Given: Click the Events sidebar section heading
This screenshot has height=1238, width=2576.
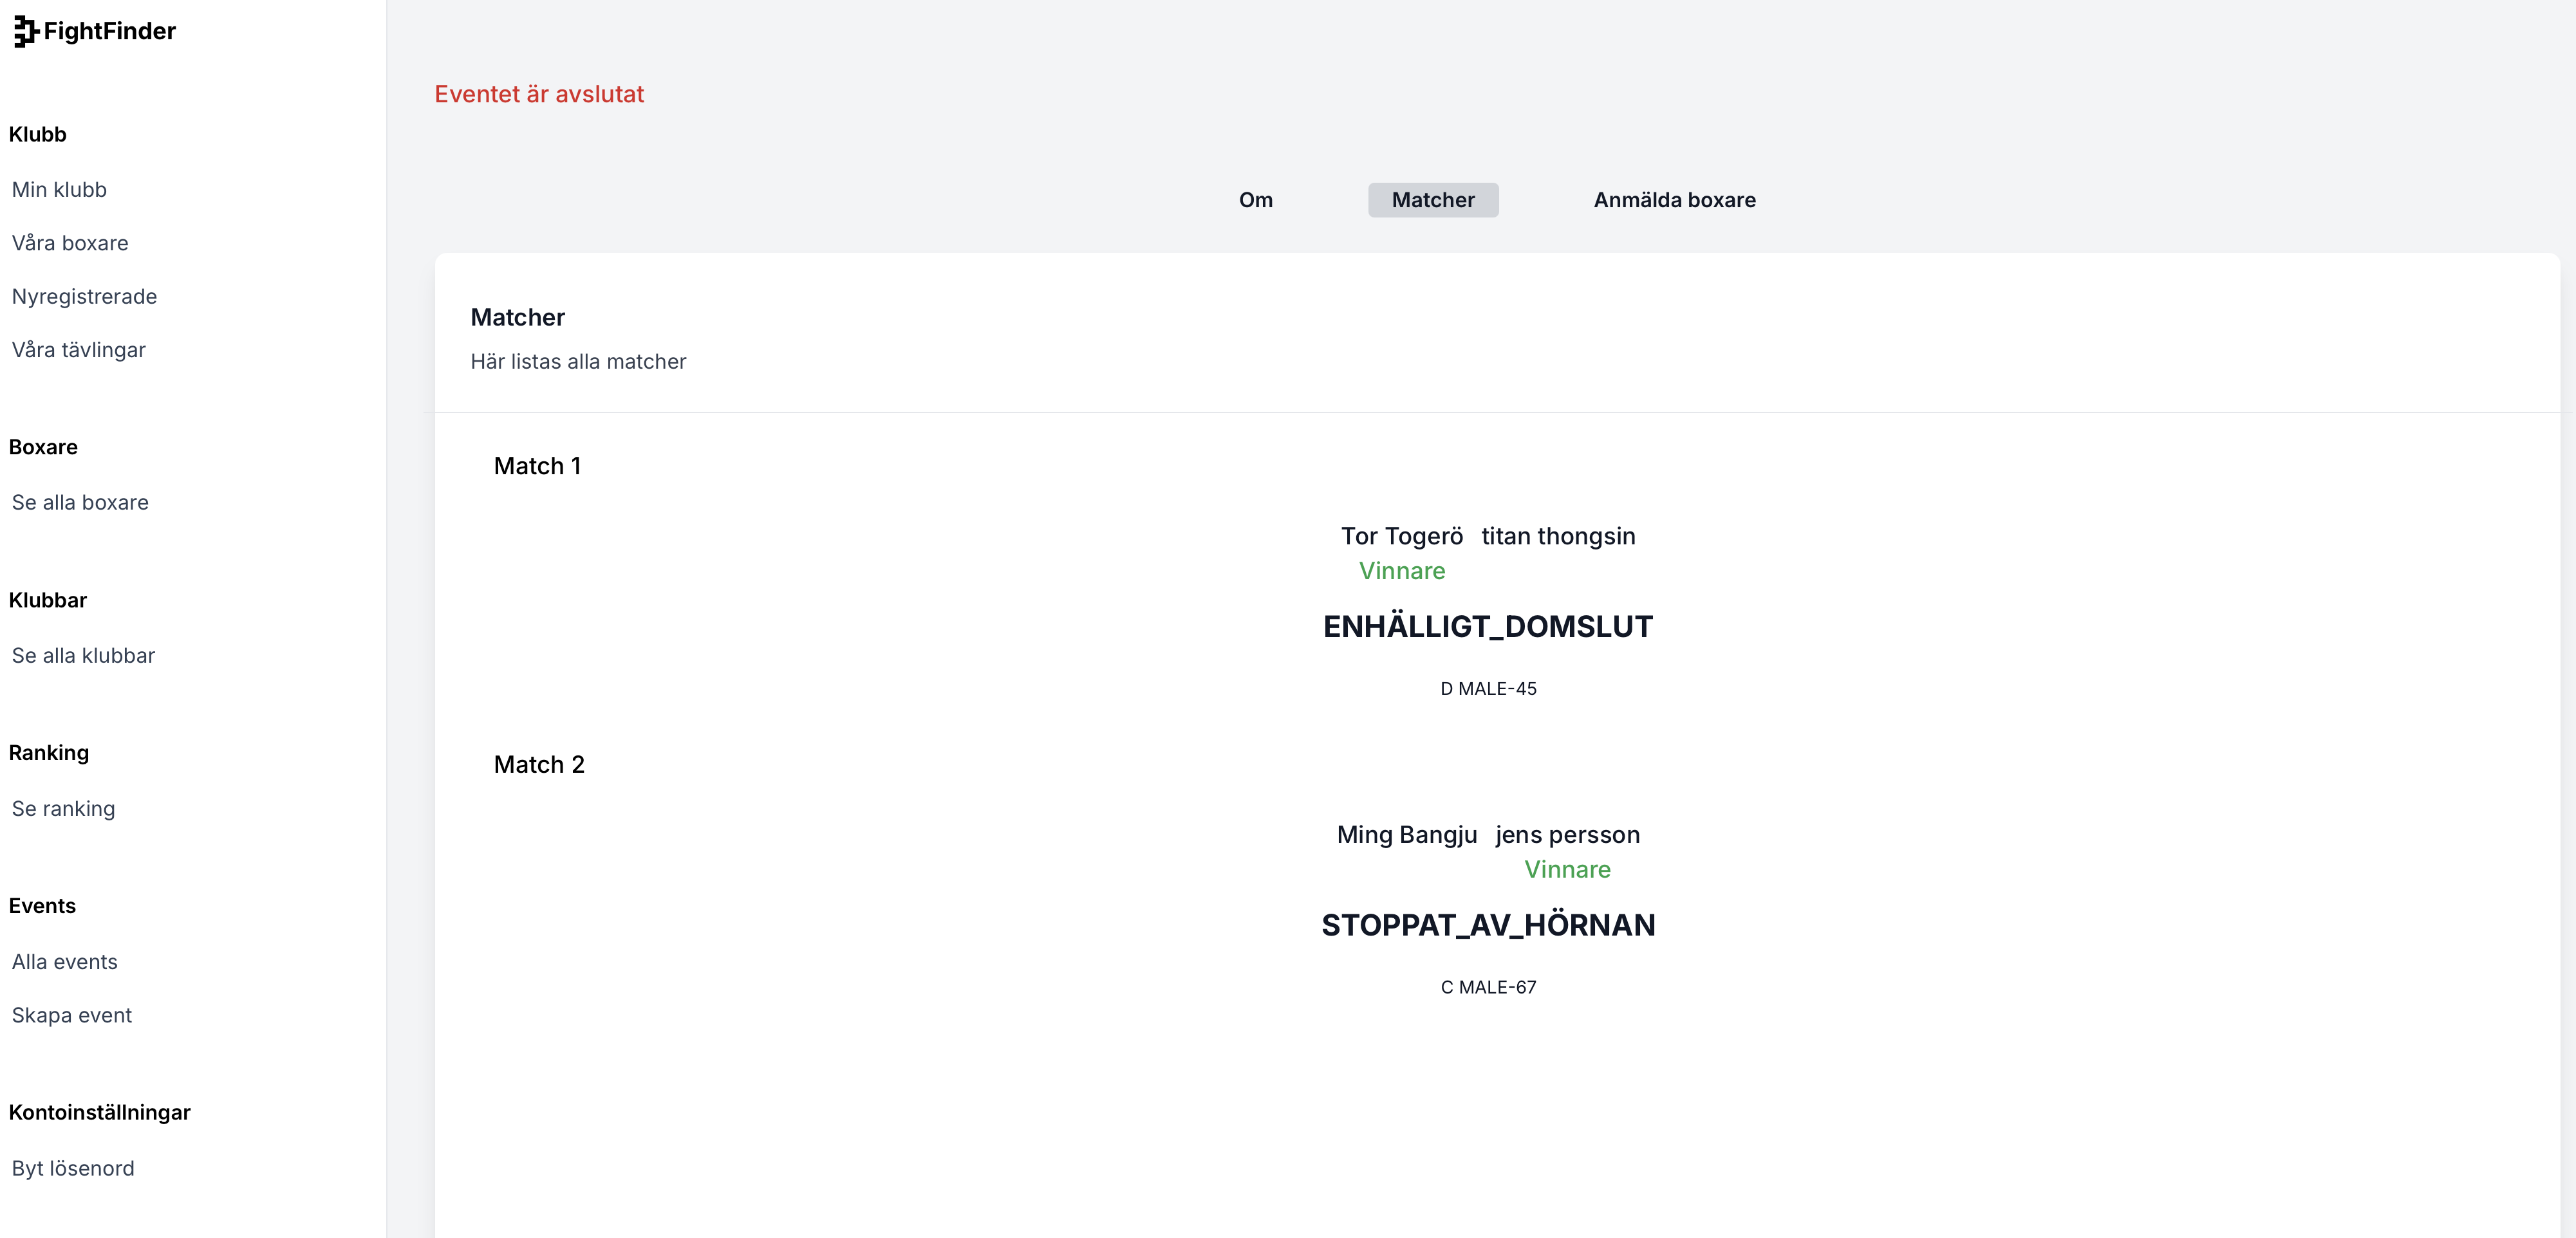Looking at the screenshot, I should 42,906.
